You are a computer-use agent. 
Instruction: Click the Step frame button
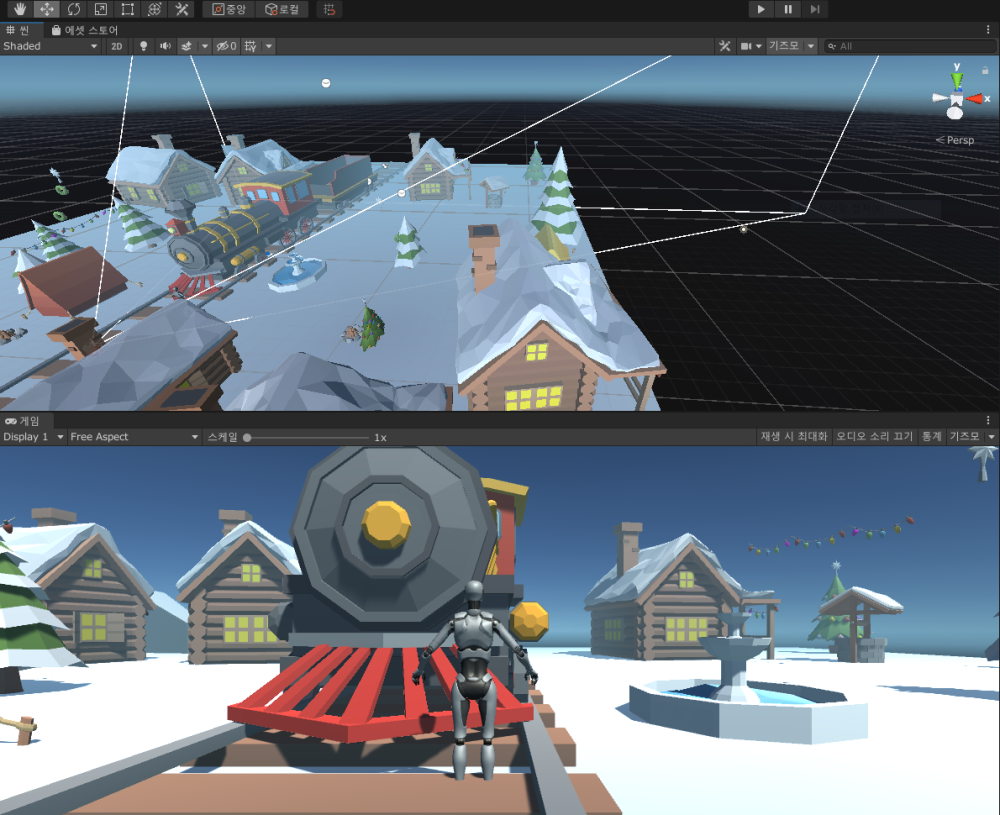(815, 9)
